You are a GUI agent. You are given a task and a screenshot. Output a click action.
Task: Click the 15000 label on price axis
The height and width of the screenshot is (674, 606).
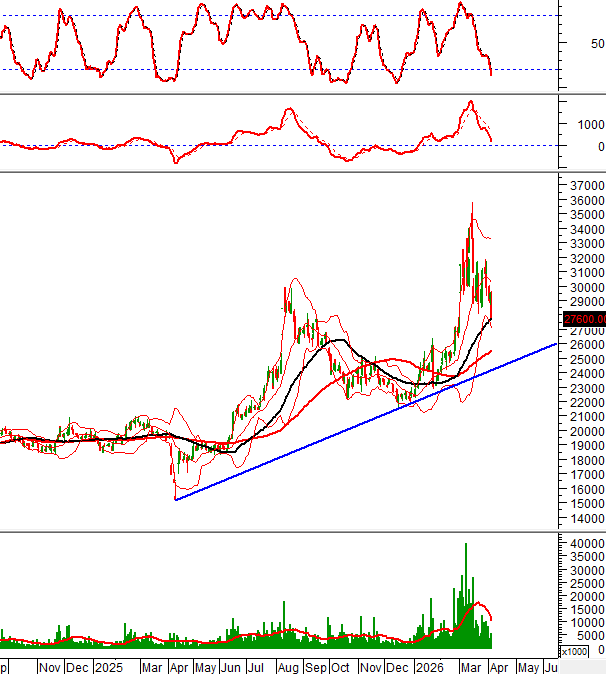click(584, 505)
